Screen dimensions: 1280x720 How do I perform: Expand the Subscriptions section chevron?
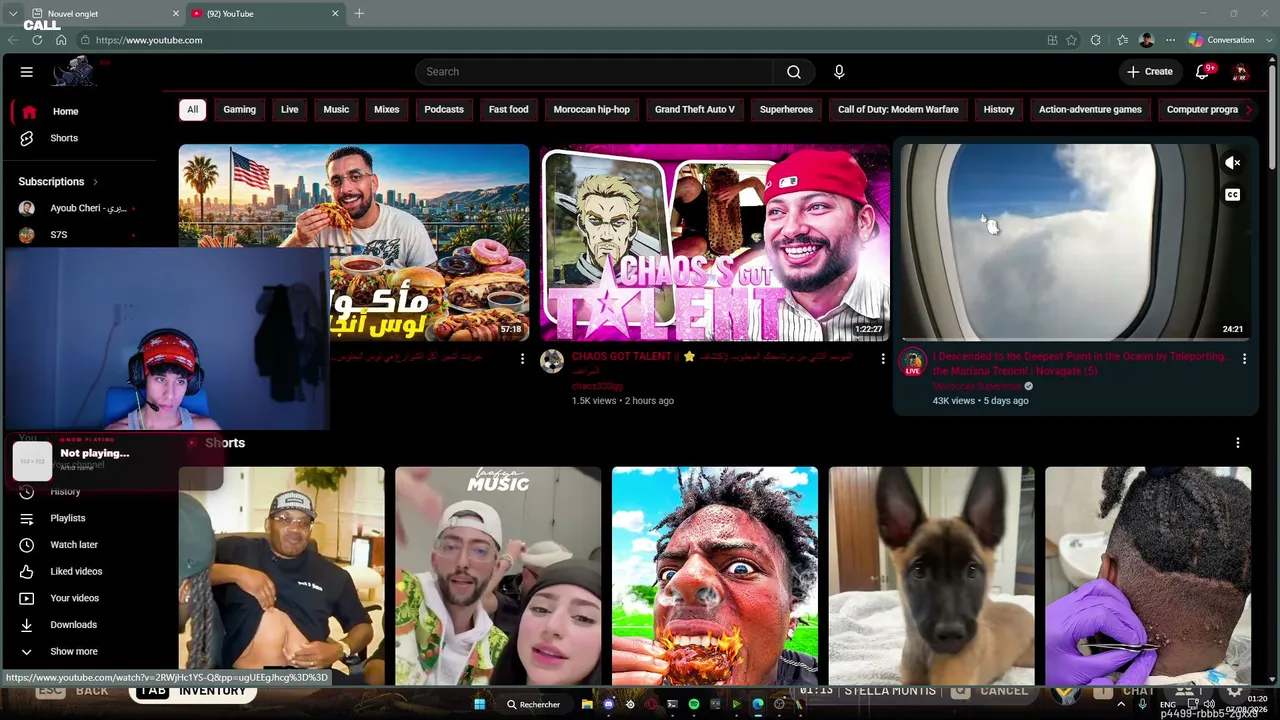pyautogui.click(x=95, y=182)
